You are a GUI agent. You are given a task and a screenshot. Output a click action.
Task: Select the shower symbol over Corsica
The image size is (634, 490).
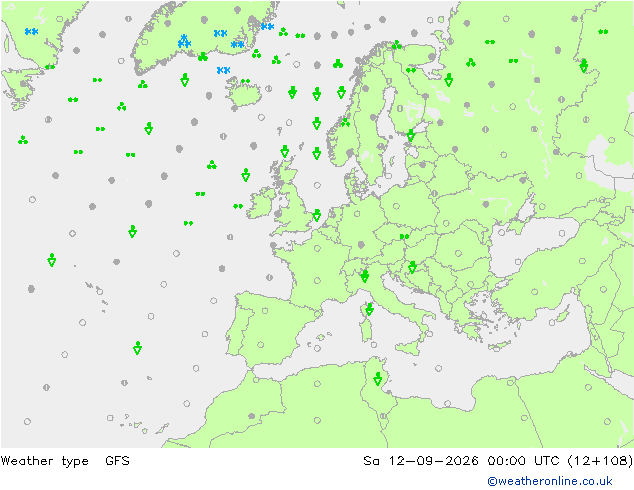point(370,309)
